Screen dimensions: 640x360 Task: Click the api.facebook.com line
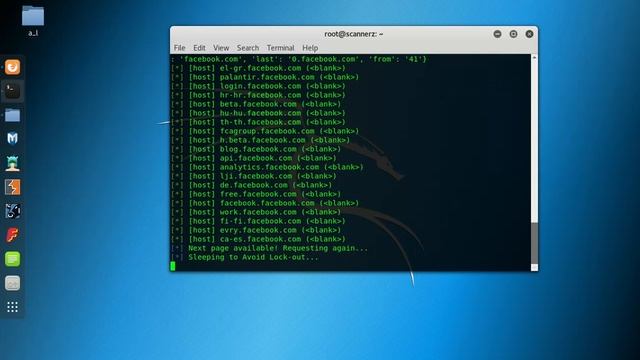coord(254,158)
